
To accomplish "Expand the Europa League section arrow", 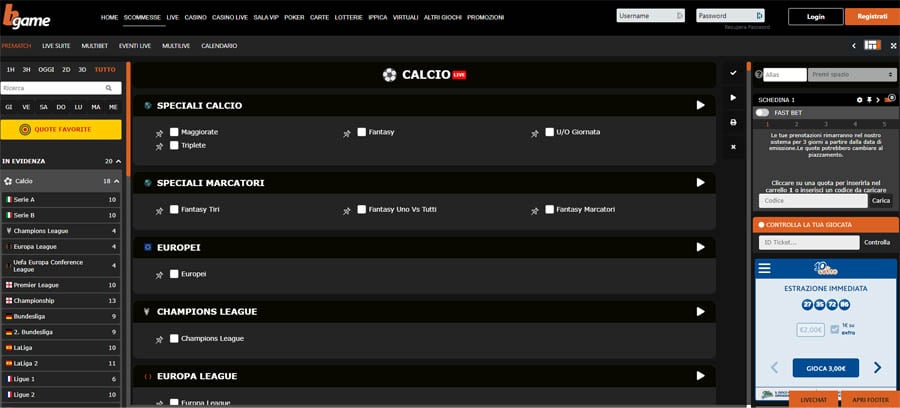I will tap(700, 376).
